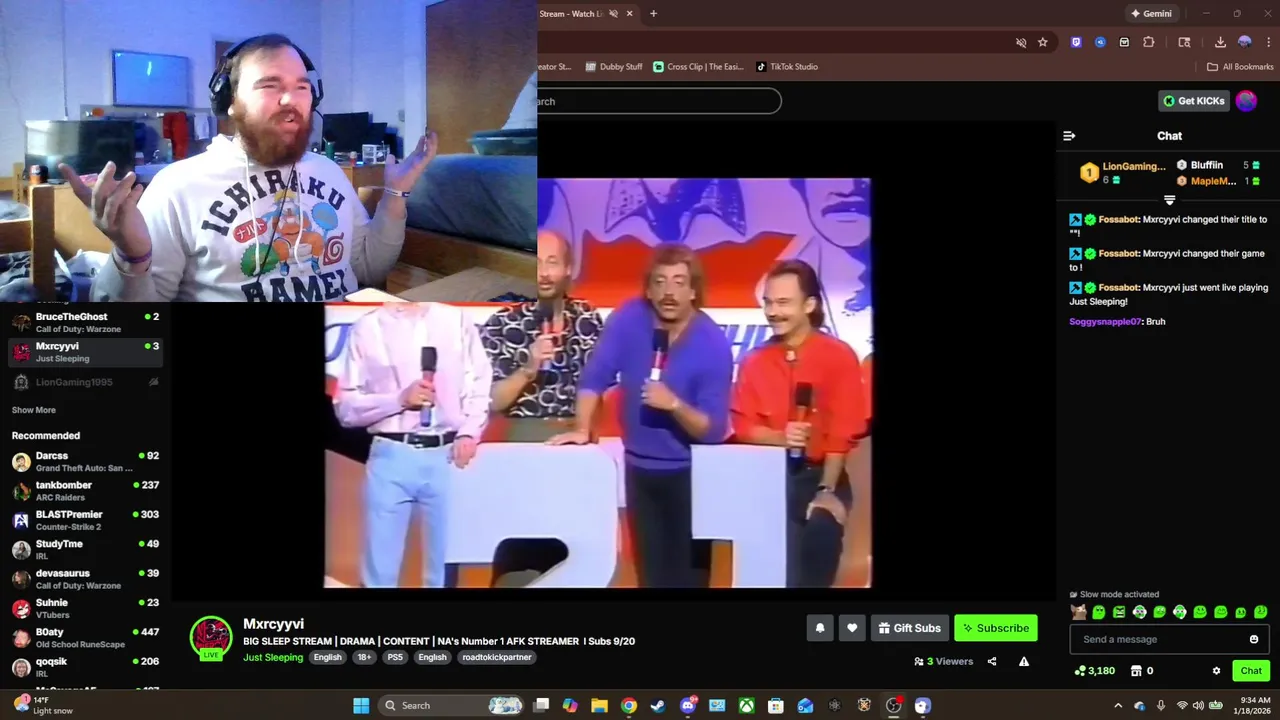Screen dimensions: 1280x720
Task: Open Chrome three-dot menu
Action: [x=1268, y=42]
